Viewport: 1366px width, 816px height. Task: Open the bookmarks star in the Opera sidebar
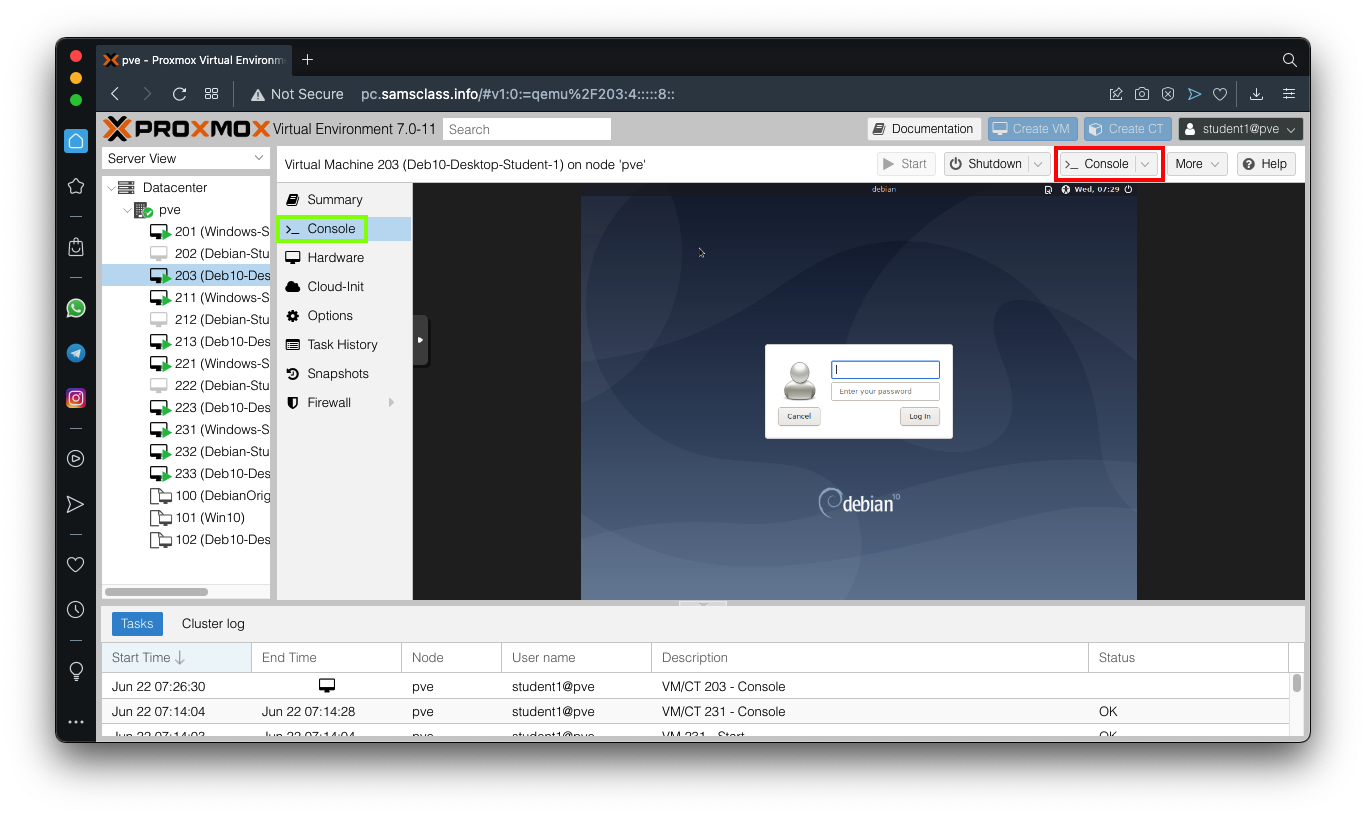point(75,186)
